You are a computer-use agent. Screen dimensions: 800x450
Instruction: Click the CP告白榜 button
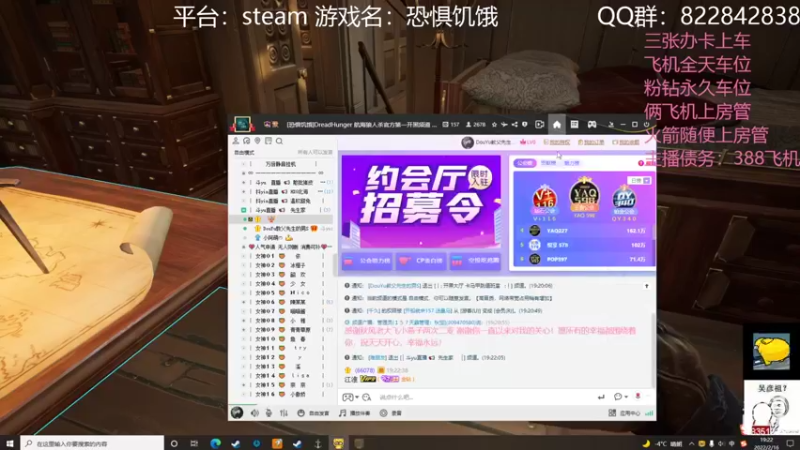[x=421, y=261]
